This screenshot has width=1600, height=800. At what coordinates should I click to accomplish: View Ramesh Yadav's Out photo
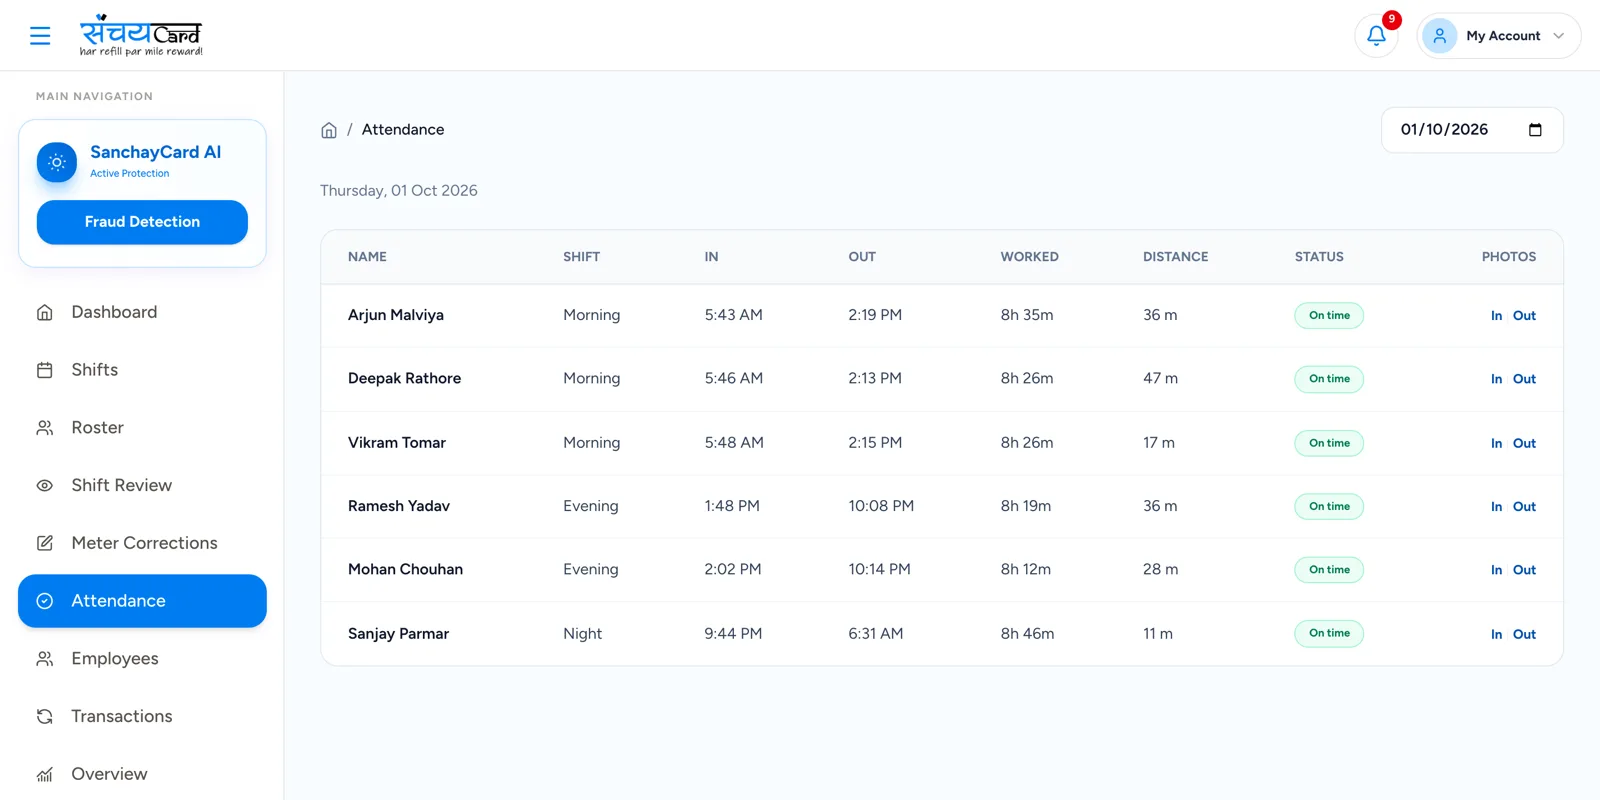pyautogui.click(x=1524, y=507)
